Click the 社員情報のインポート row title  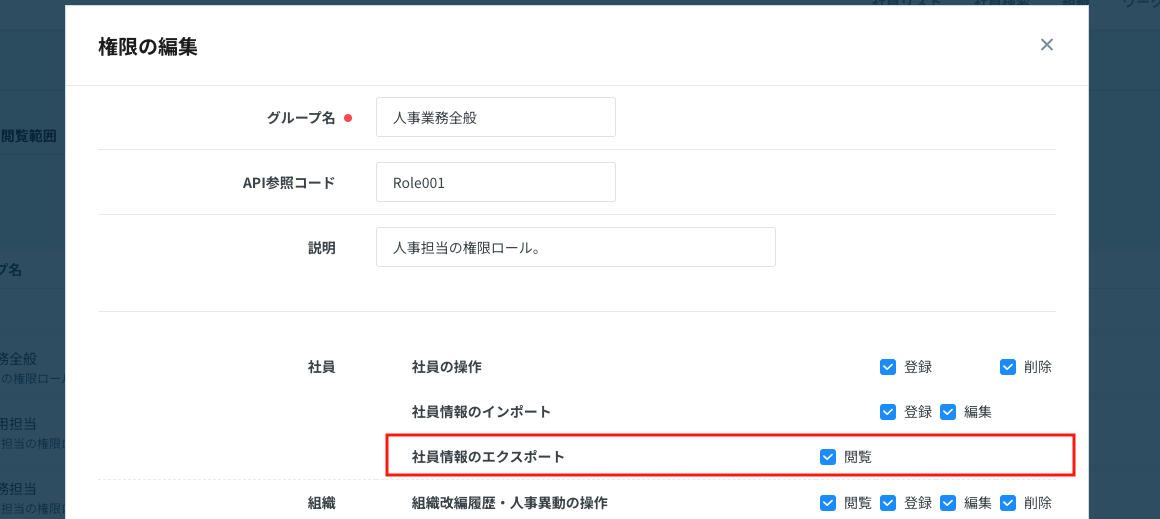481,412
